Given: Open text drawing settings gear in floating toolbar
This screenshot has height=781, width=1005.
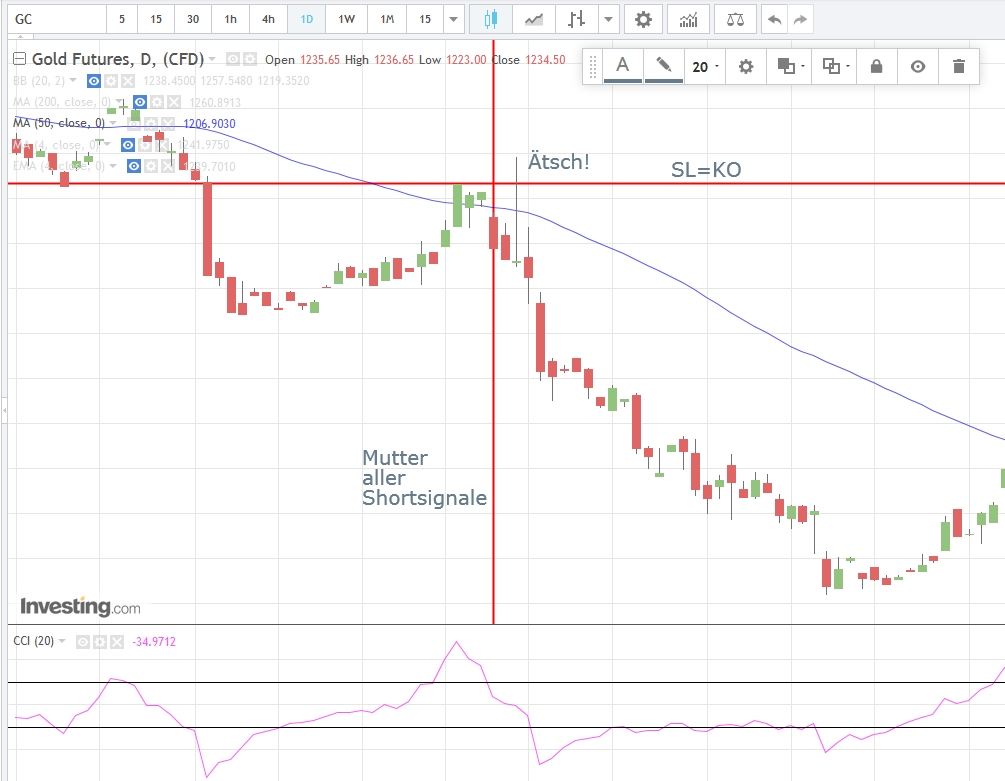Looking at the screenshot, I should point(745,67).
